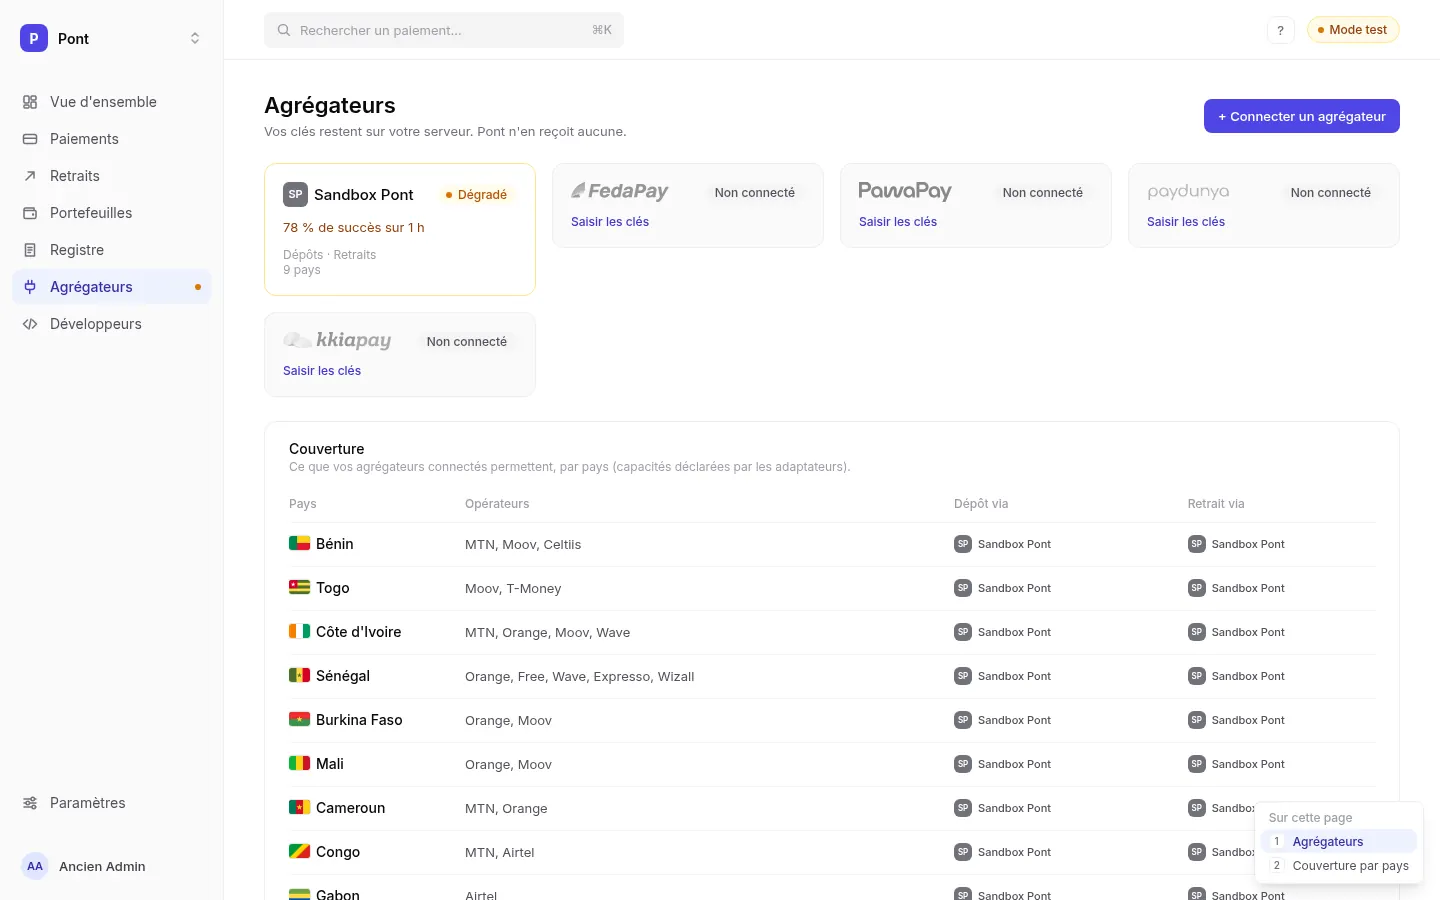Open help with the question mark button
Viewport: 1440px width, 900px height.
1280,30
